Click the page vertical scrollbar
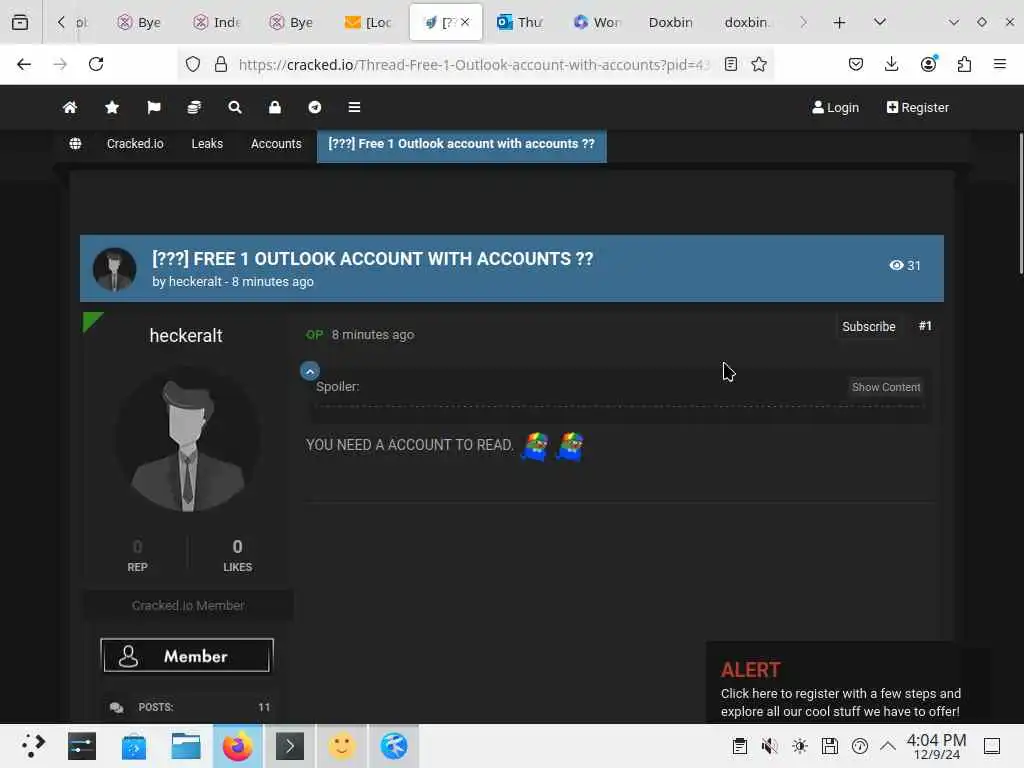This screenshot has width=1024, height=768. point(1020,204)
